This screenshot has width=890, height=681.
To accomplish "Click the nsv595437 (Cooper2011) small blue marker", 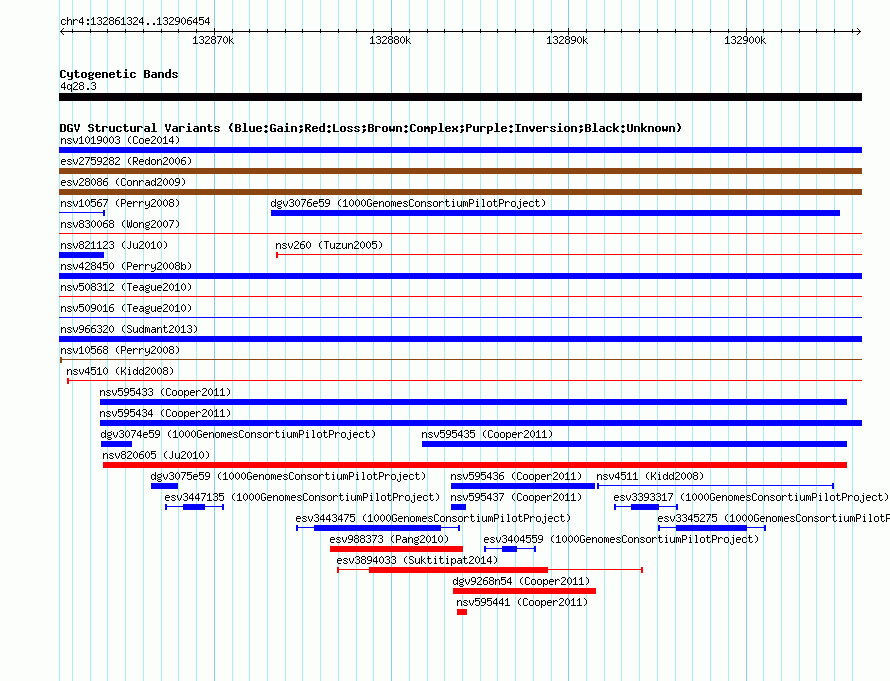I will [458, 507].
